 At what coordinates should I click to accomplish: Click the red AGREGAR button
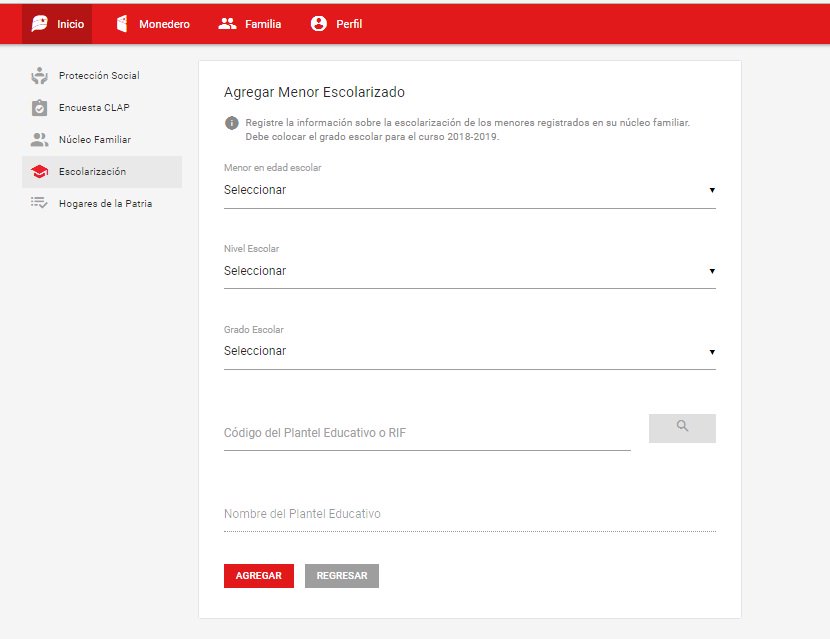tap(259, 575)
